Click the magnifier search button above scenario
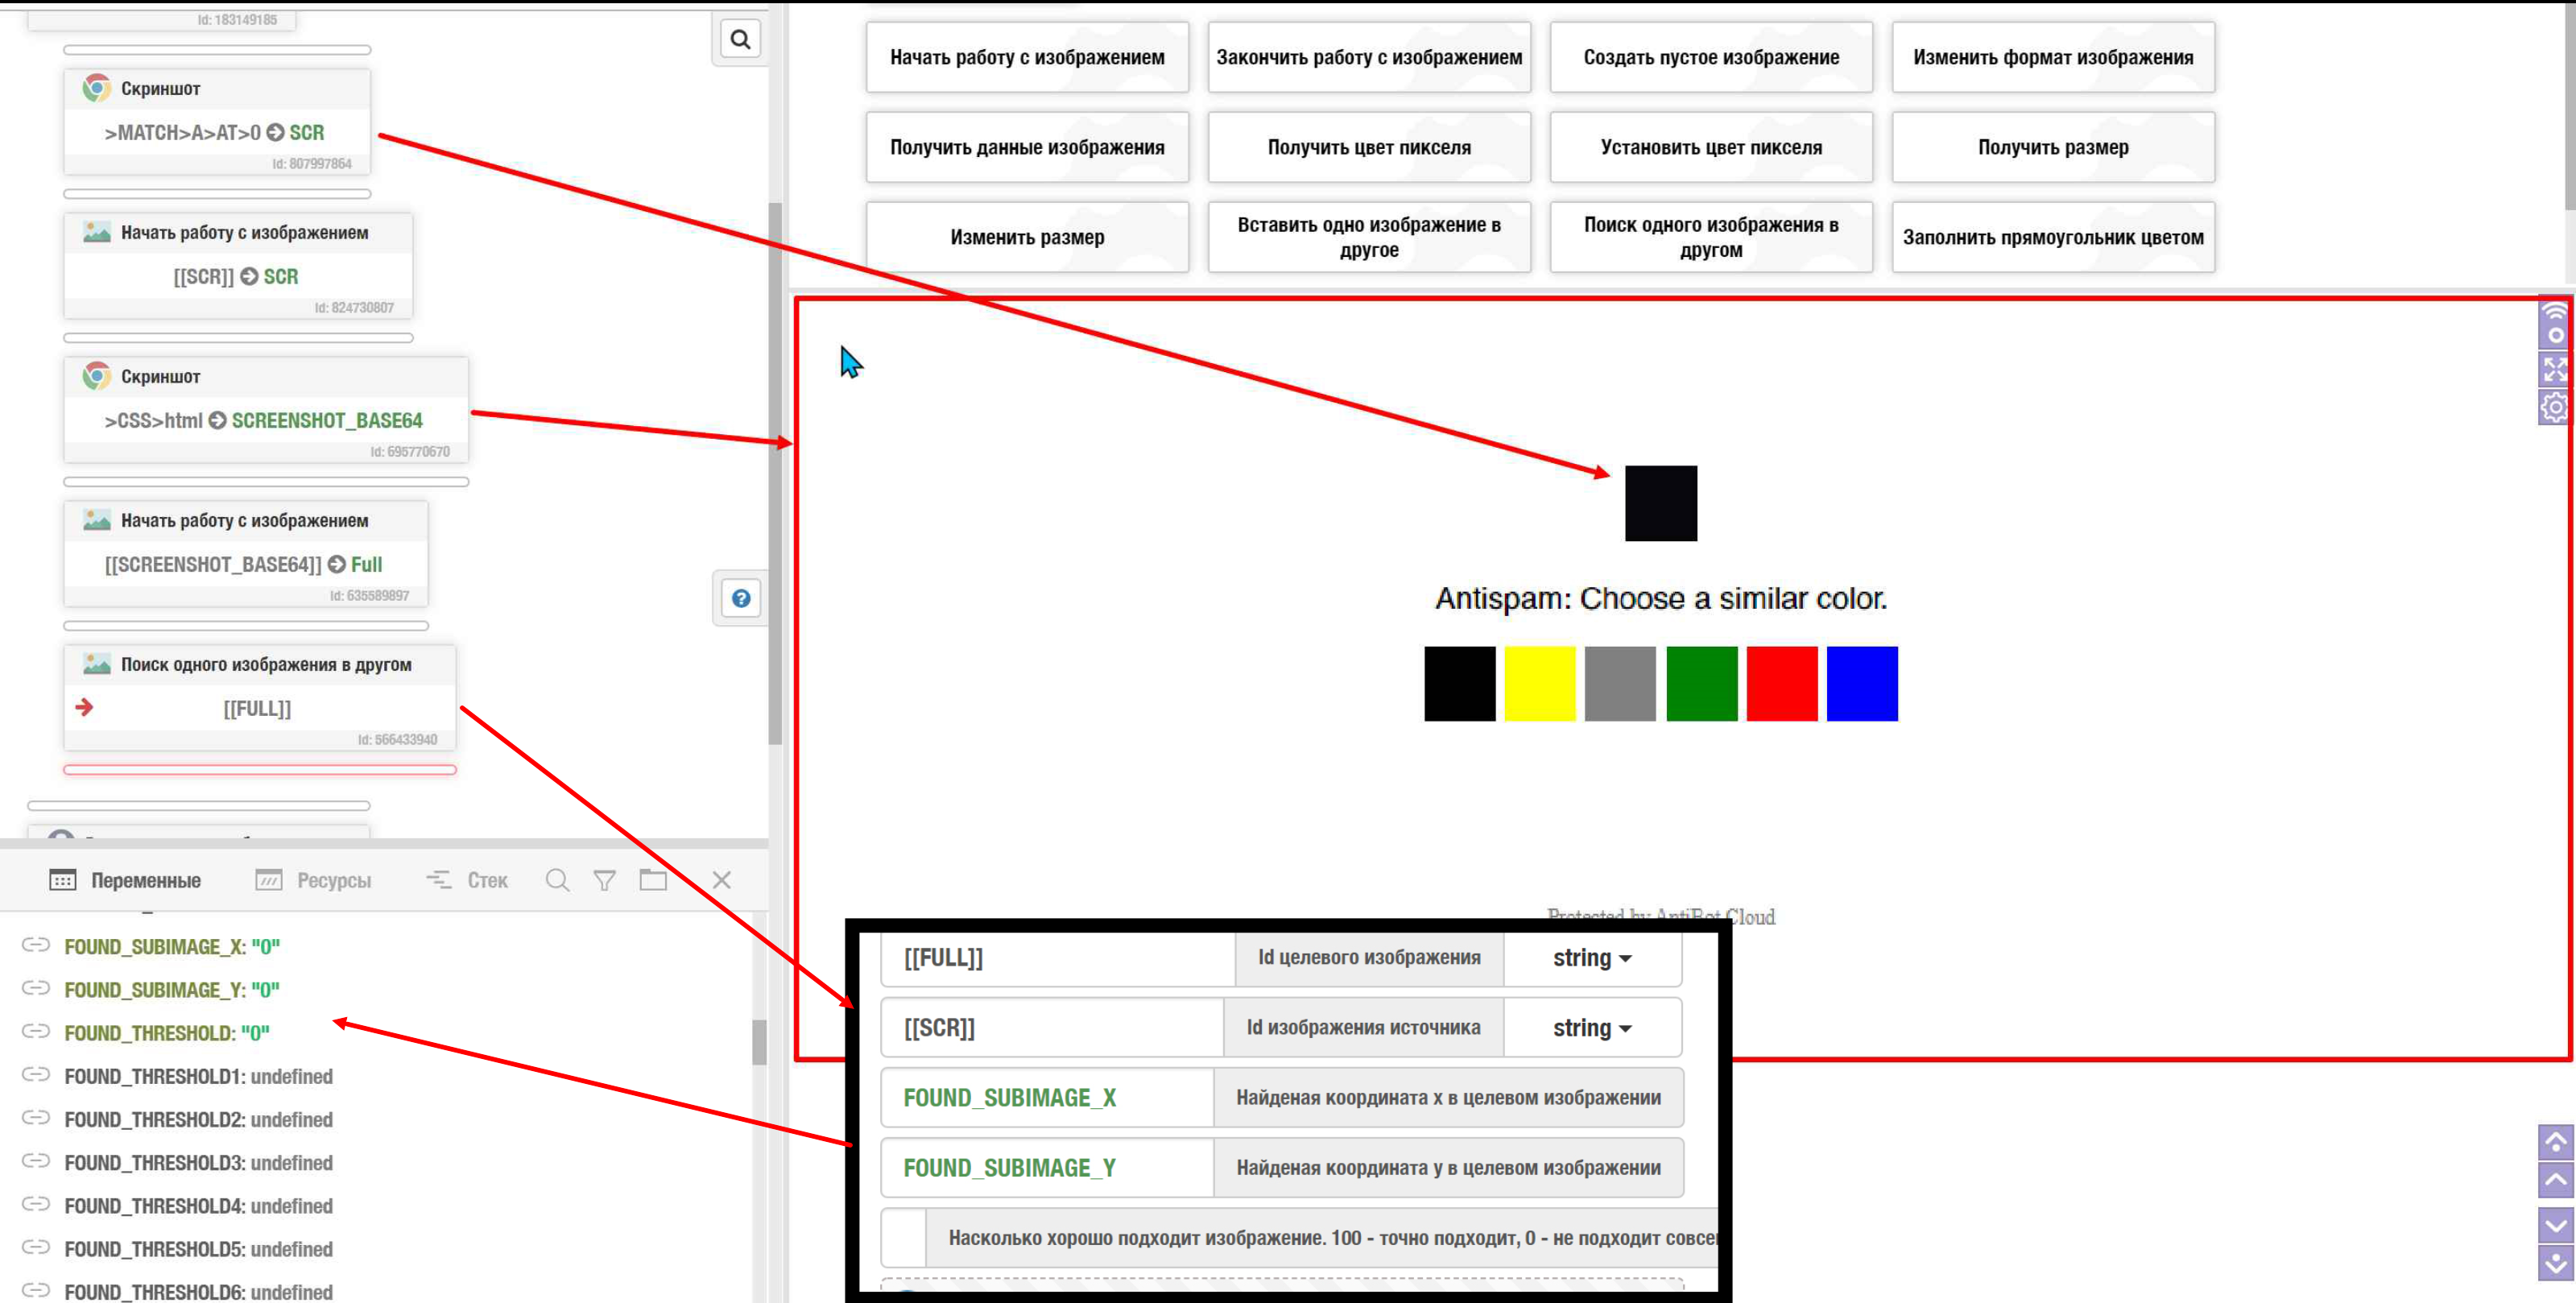Image resolution: width=2576 pixels, height=1303 pixels. coord(740,39)
